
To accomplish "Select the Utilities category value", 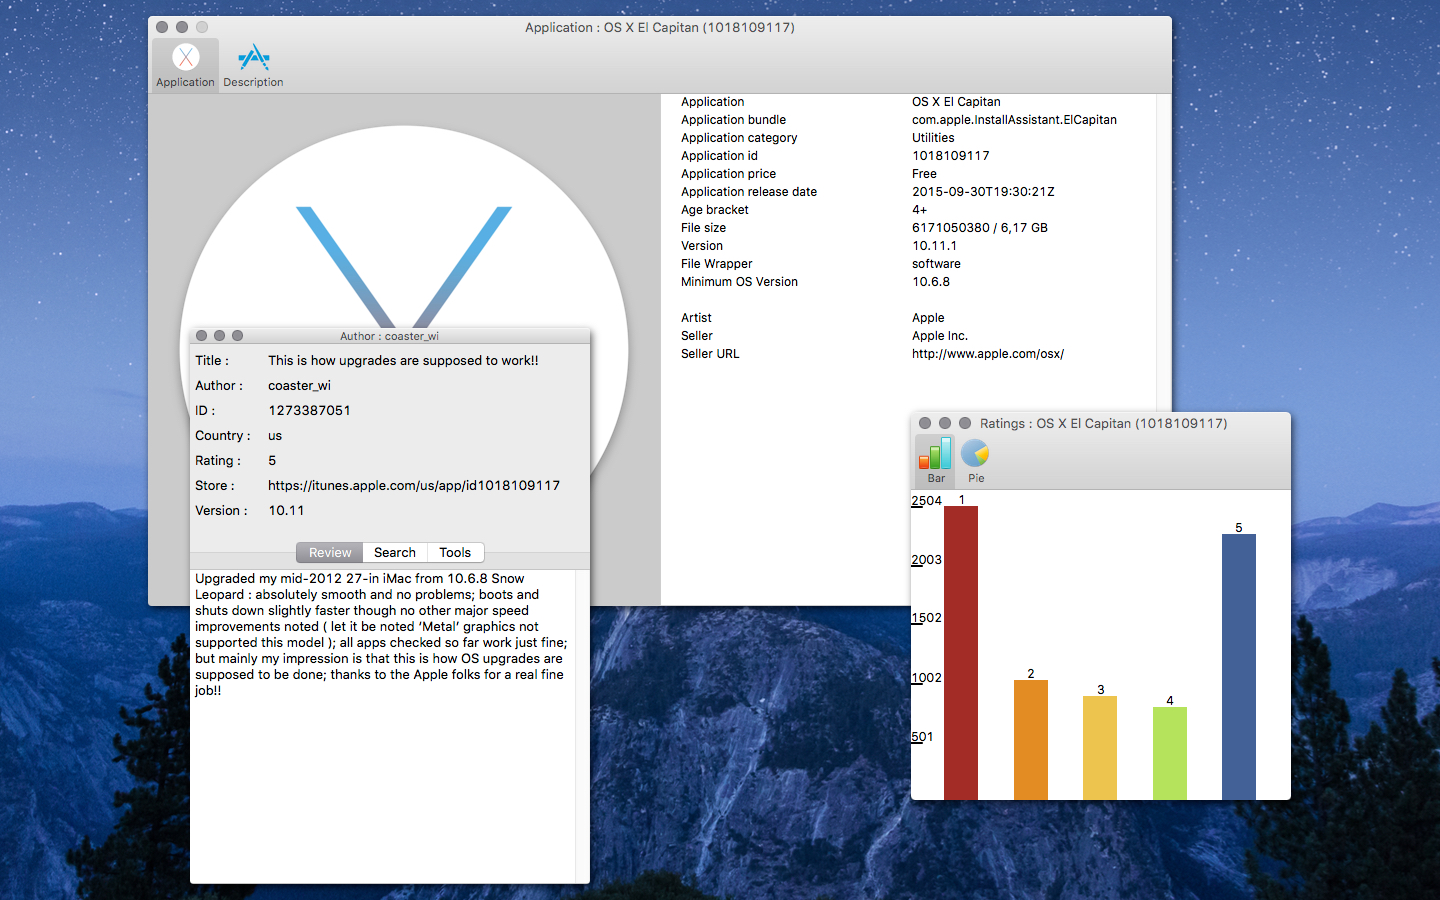I will (933, 138).
